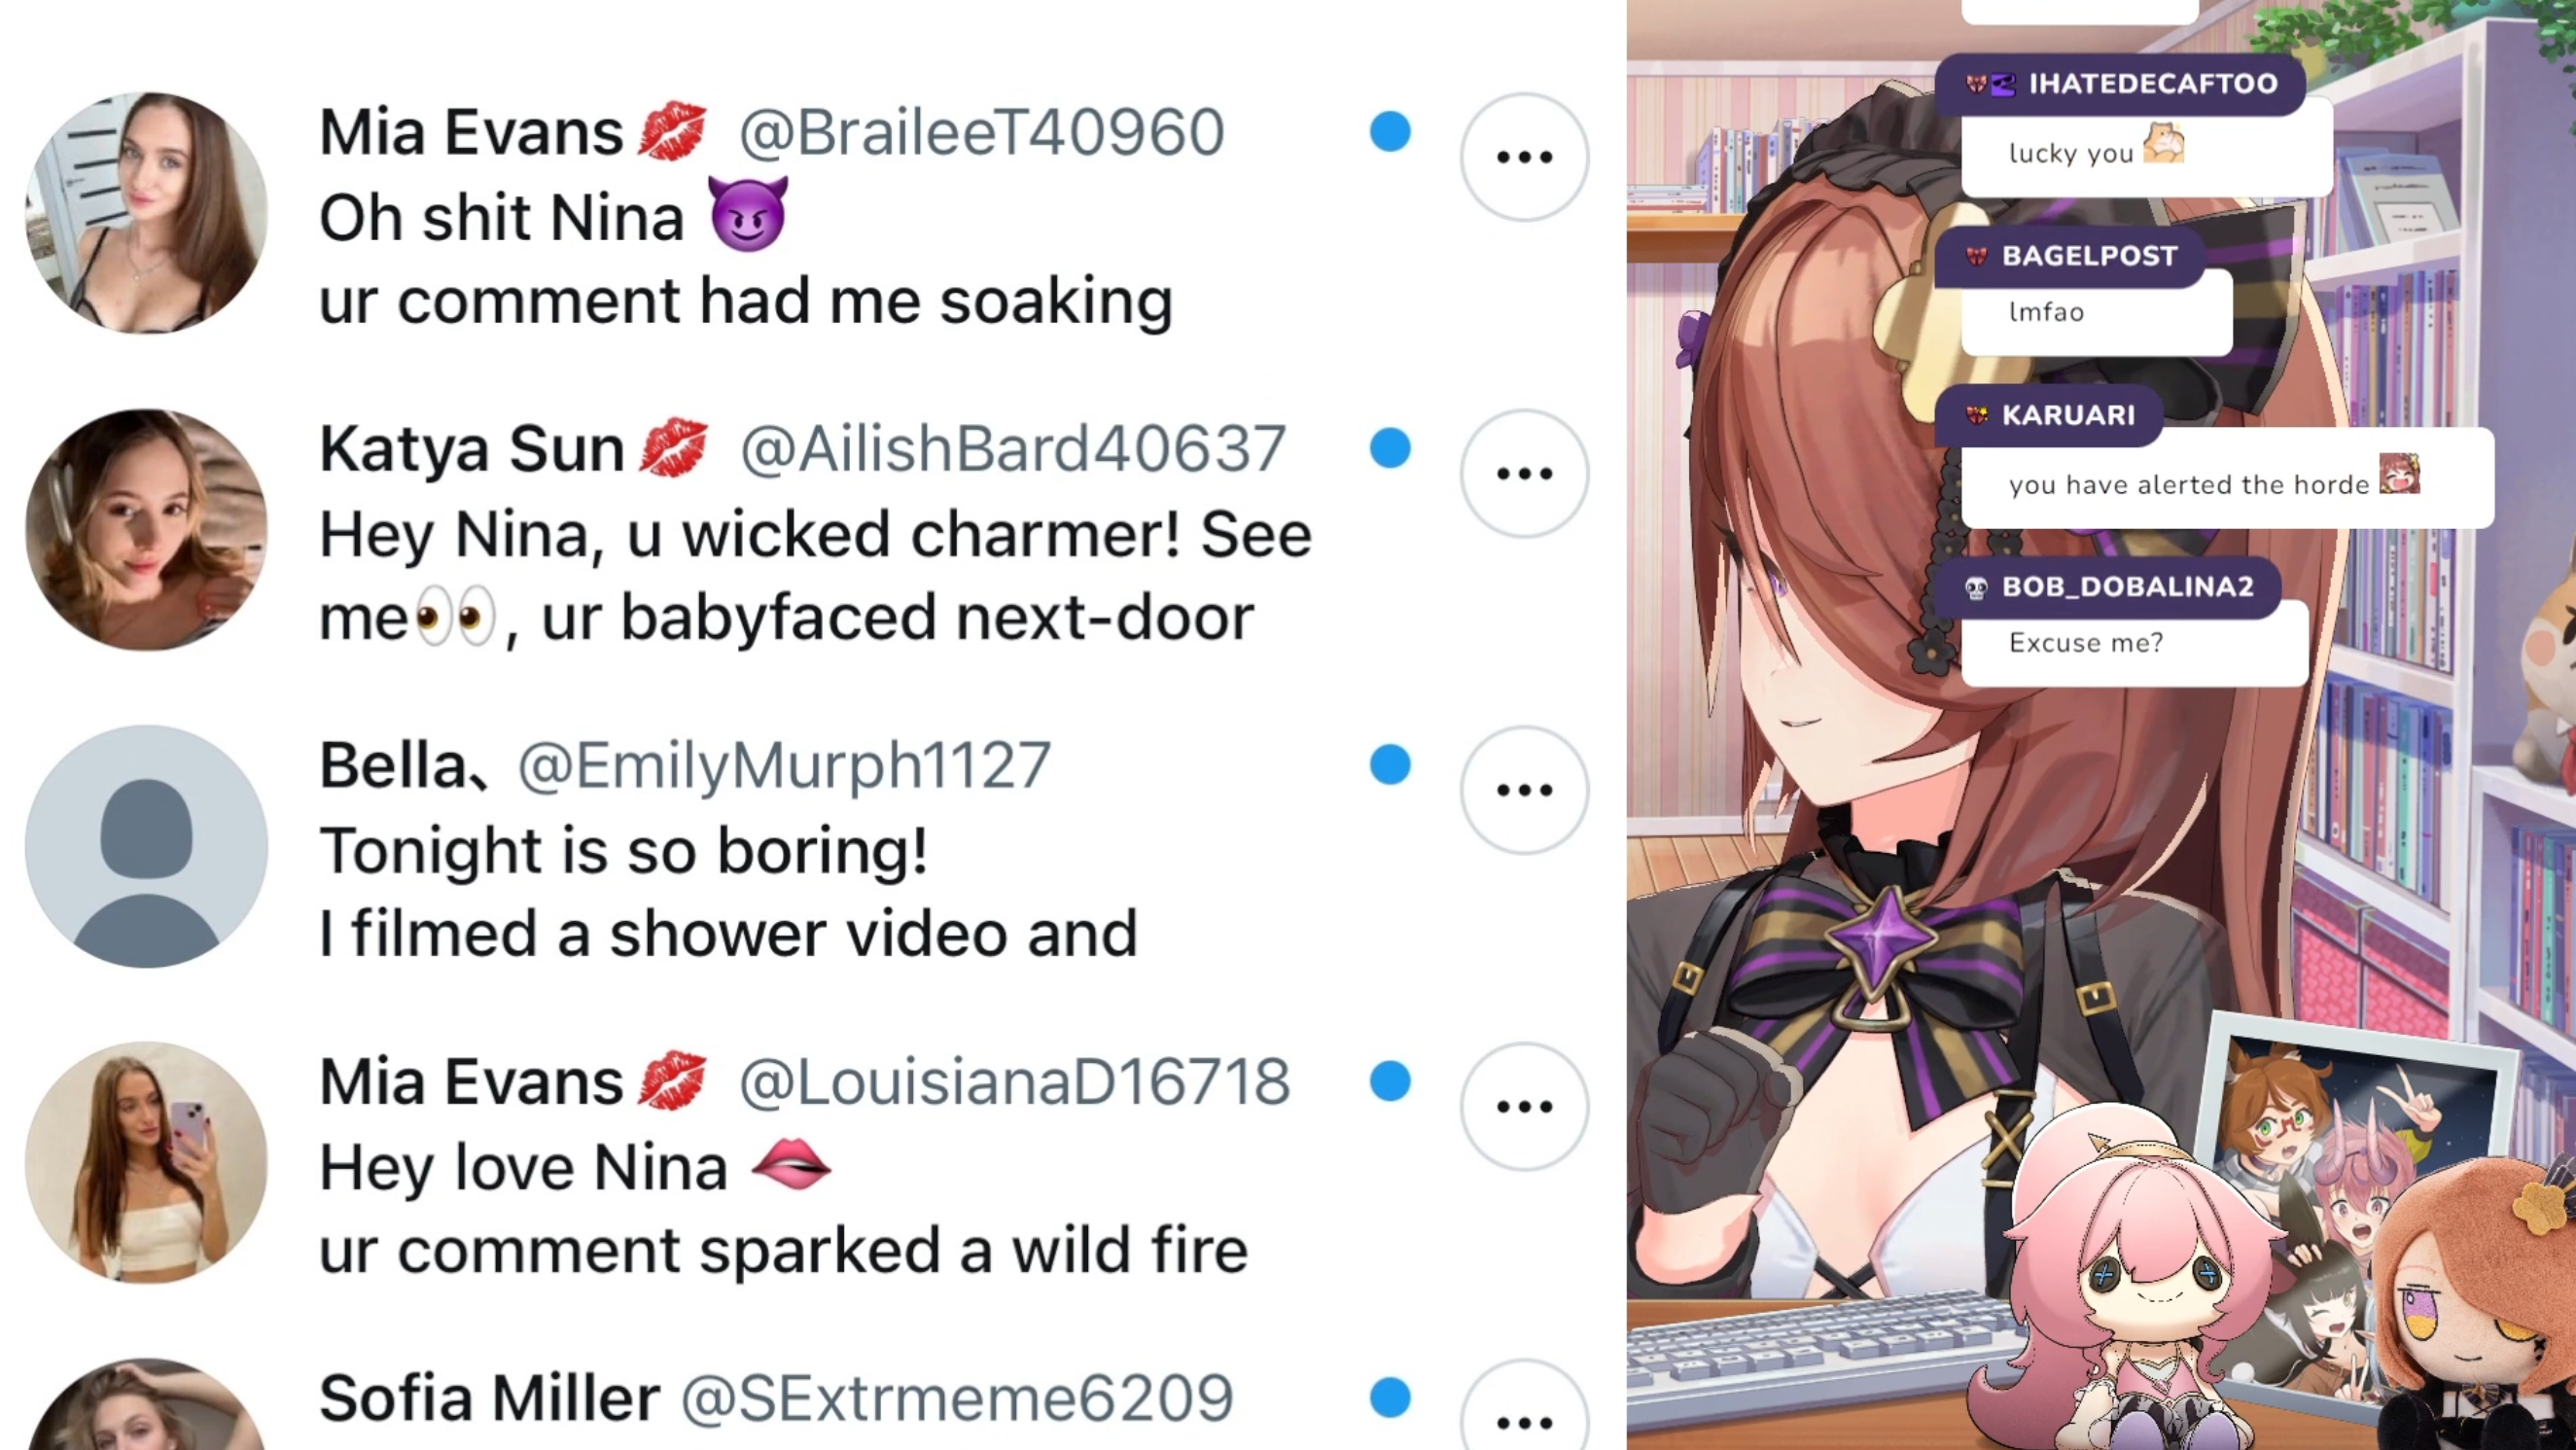Open more options for @AilishBard40637 message
Viewport: 2576px width, 1450px height.
pos(1524,473)
